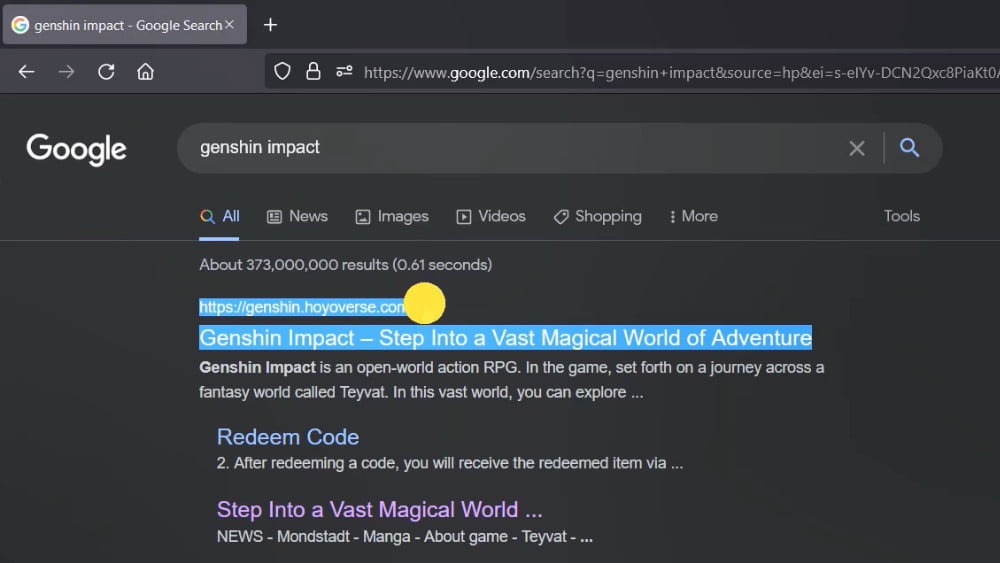Open Genshin Impact main result title
This screenshot has height=563, width=1000.
(x=505, y=338)
